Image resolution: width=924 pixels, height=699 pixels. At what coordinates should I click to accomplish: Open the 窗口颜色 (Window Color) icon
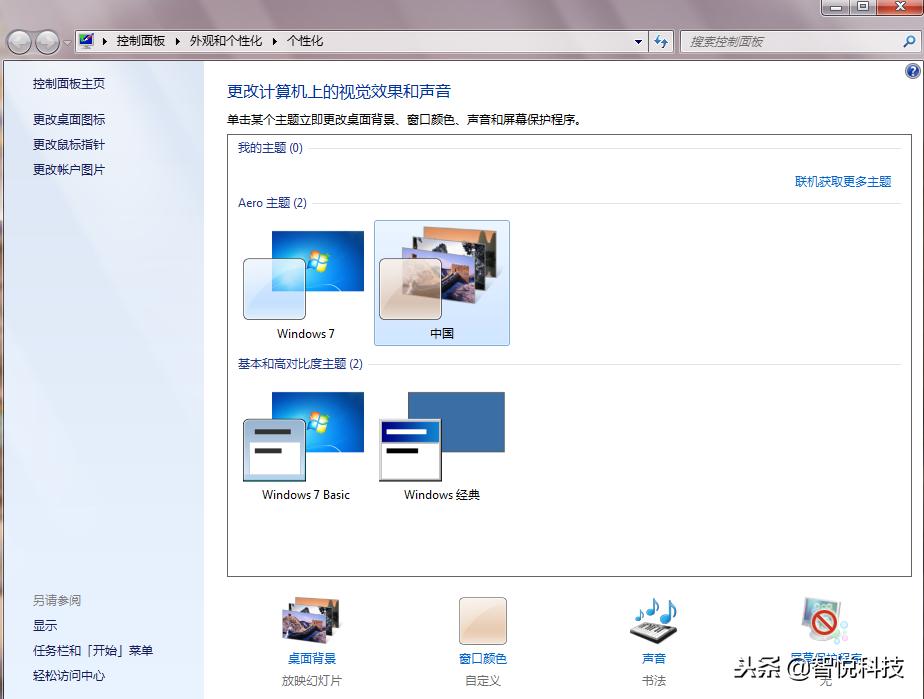(x=482, y=620)
